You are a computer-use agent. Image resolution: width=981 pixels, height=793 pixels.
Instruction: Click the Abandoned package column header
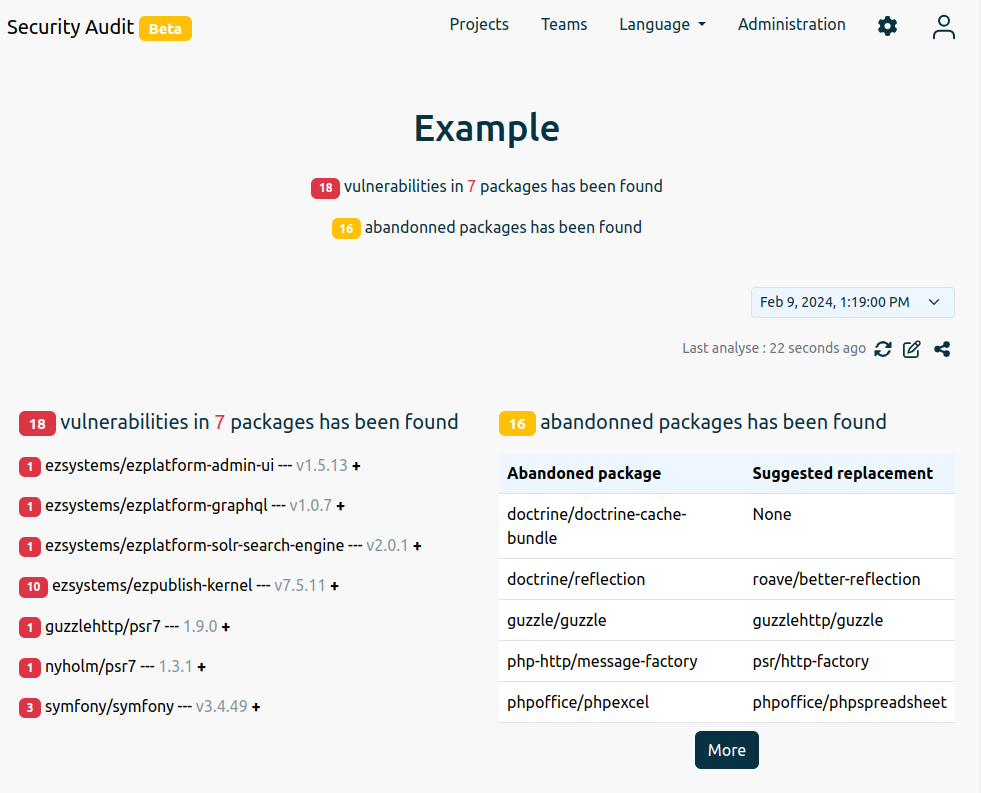(x=584, y=473)
